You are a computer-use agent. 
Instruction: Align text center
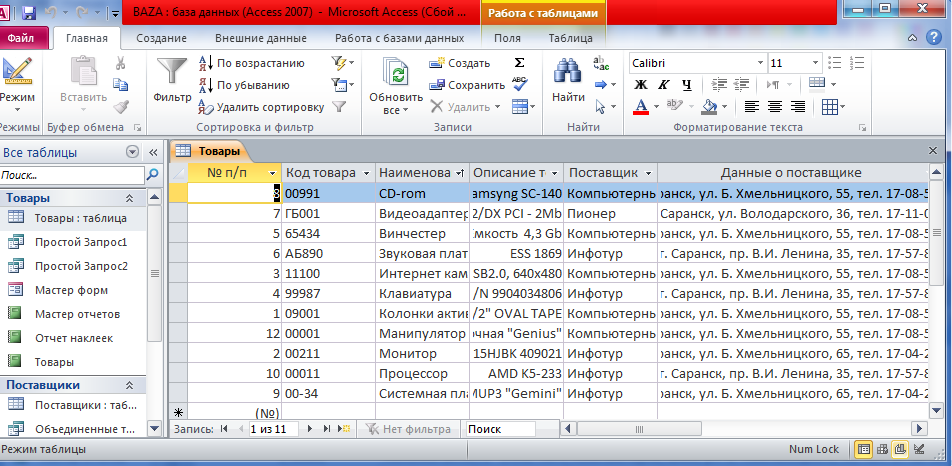click(x=775, y=107)
